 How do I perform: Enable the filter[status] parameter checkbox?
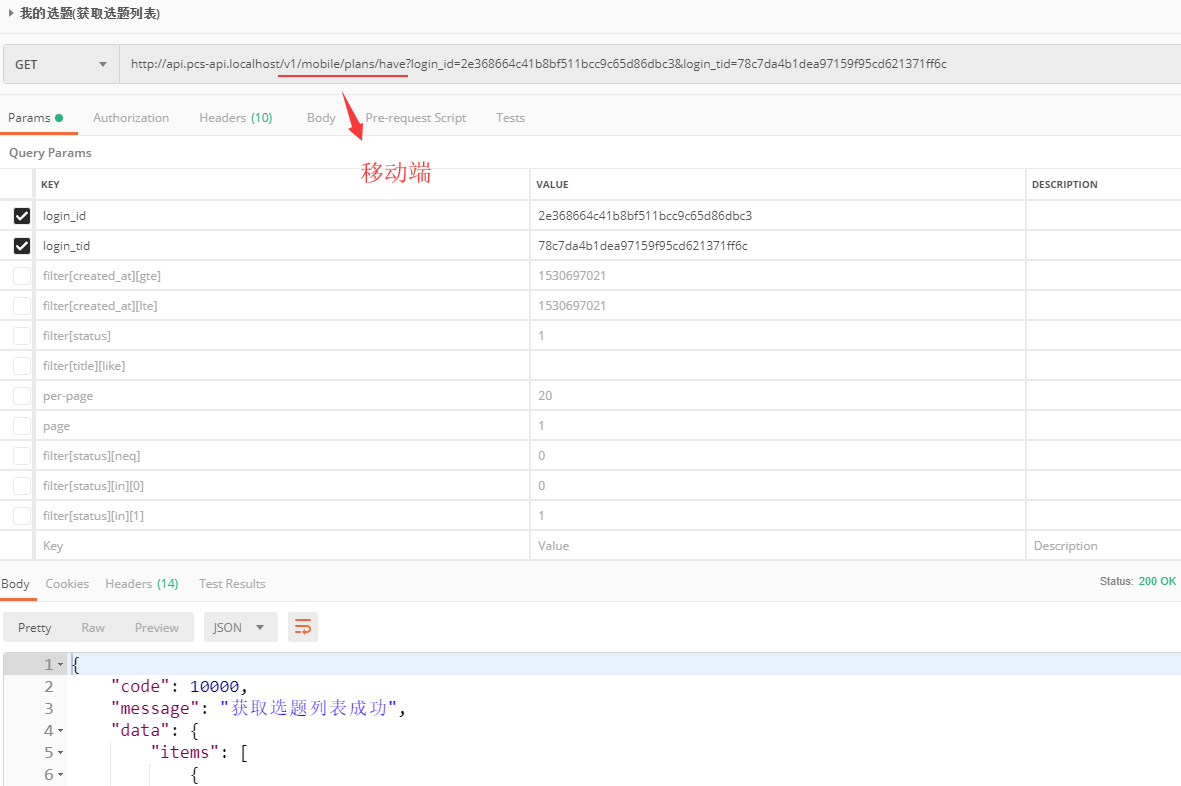22,336
